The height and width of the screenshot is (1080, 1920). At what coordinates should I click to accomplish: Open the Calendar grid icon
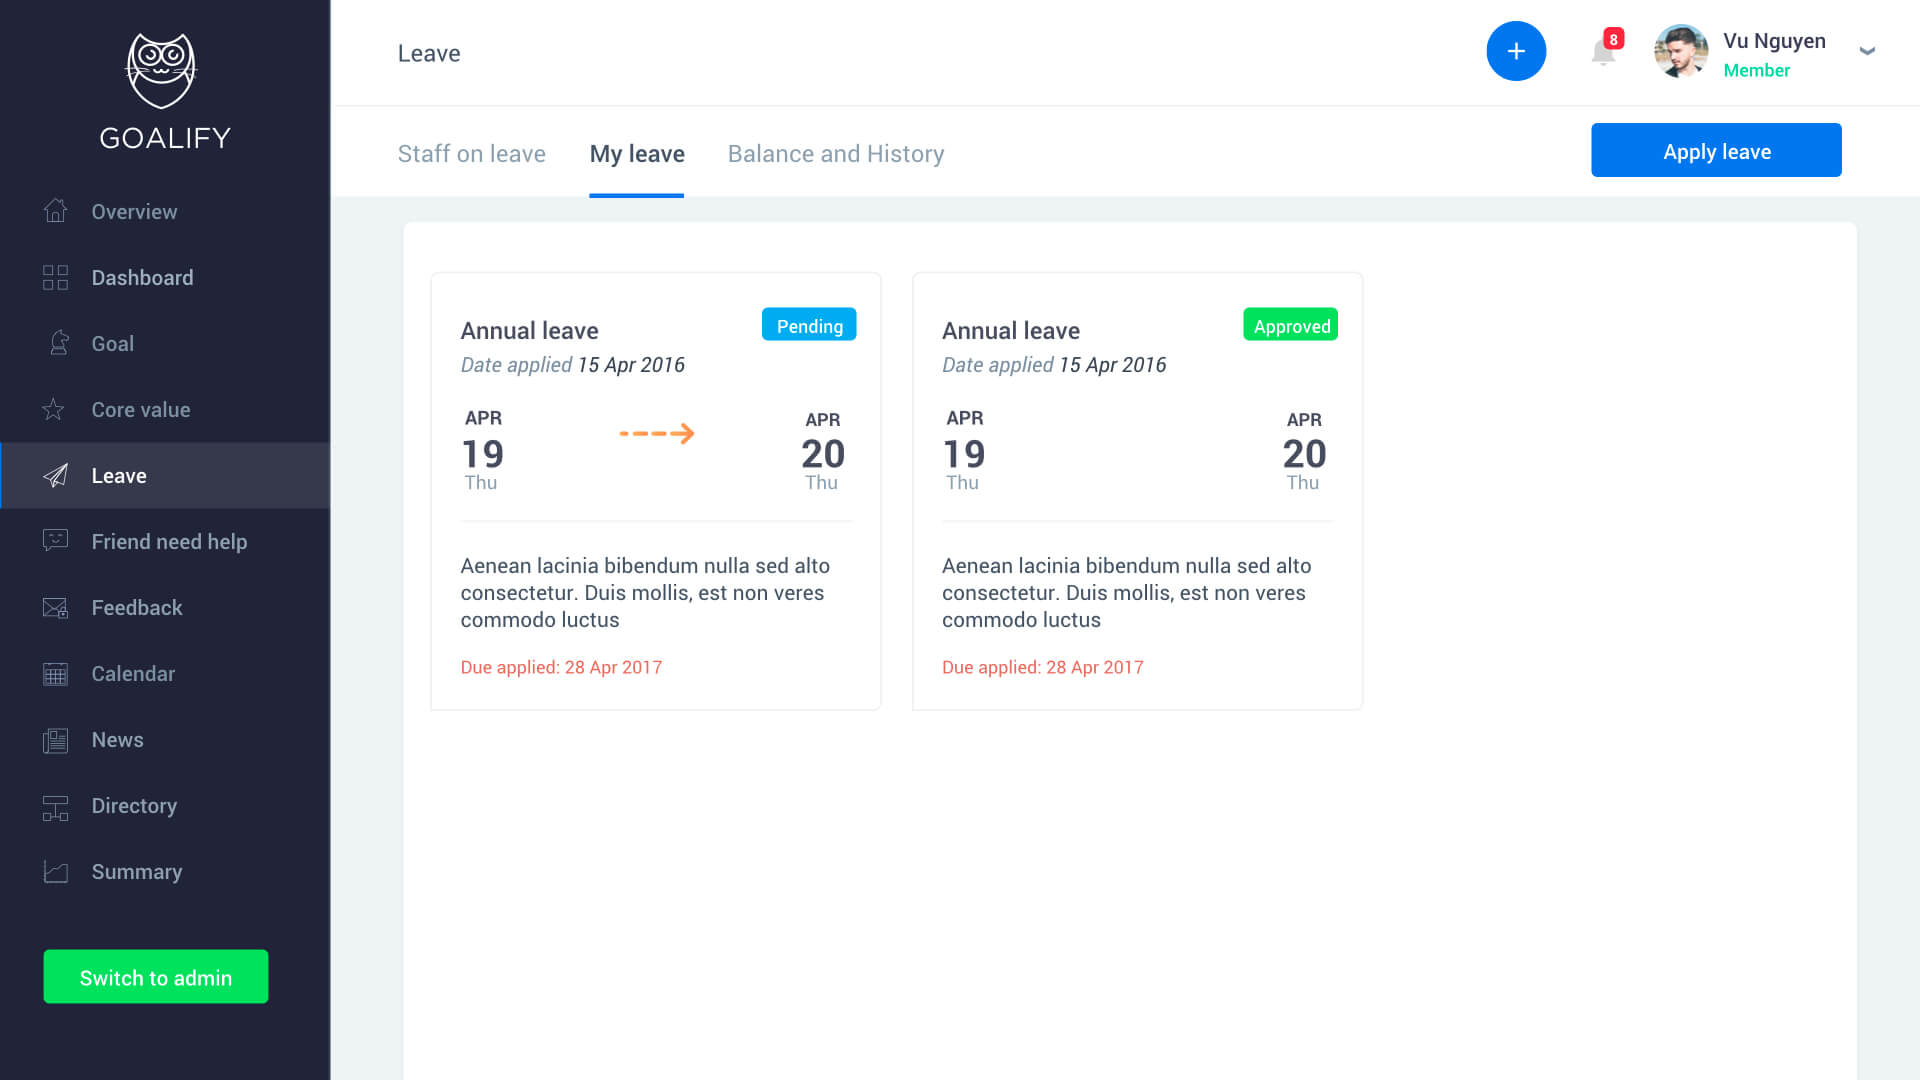tap(55, 673)
